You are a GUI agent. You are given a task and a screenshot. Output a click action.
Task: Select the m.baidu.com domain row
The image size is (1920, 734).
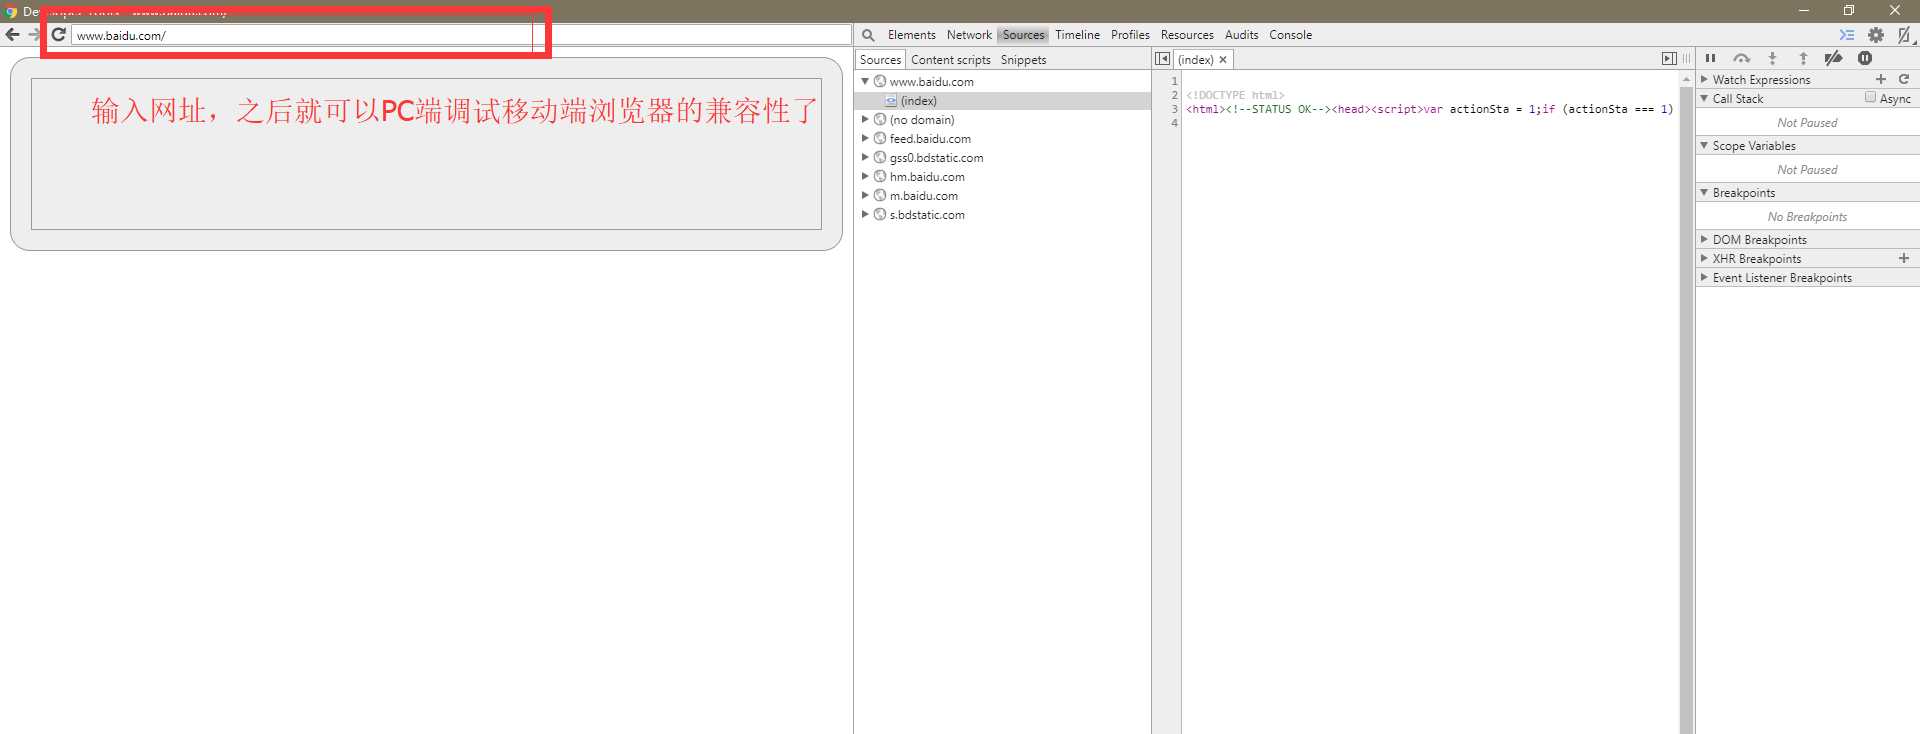1002,195
